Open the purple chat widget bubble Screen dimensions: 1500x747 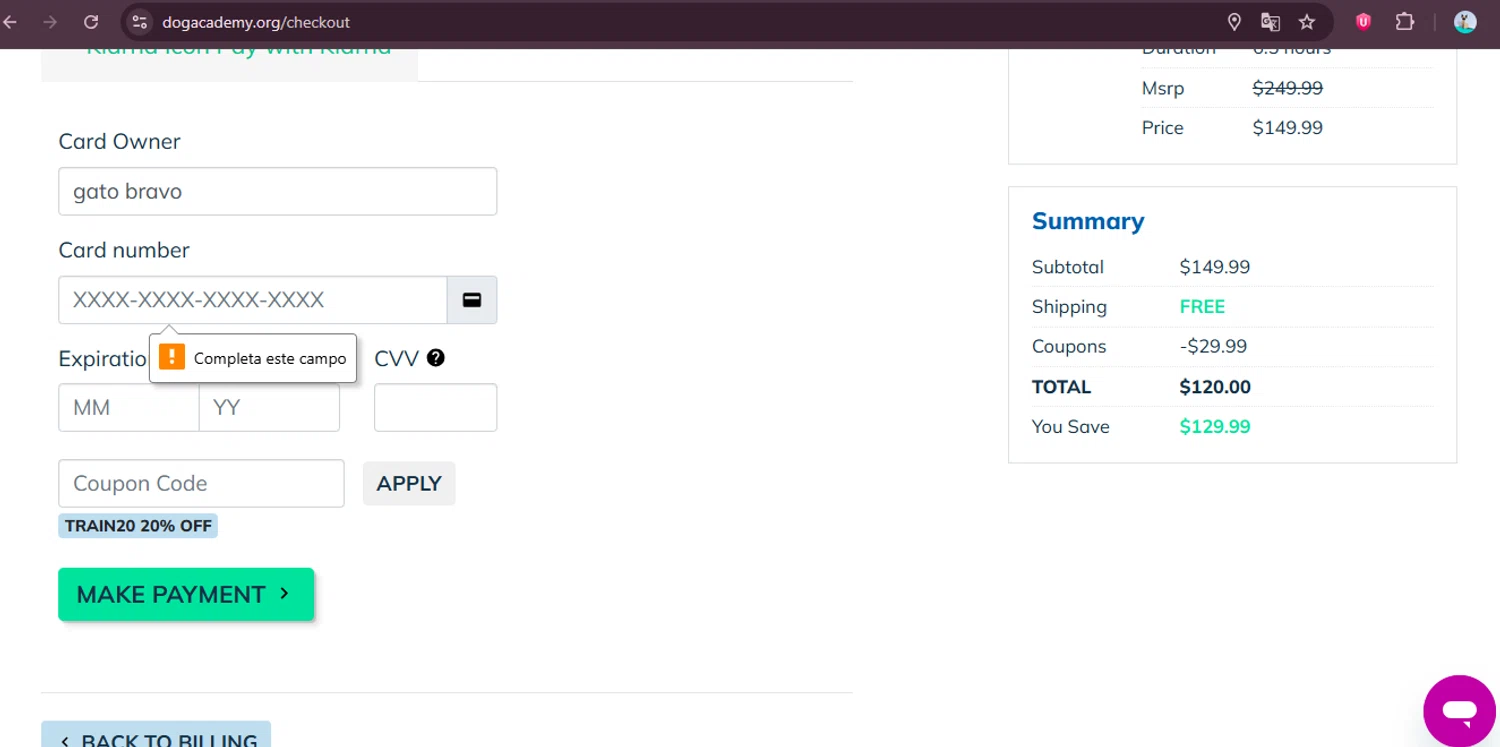pyautogui.click(x=1460, y=711)
